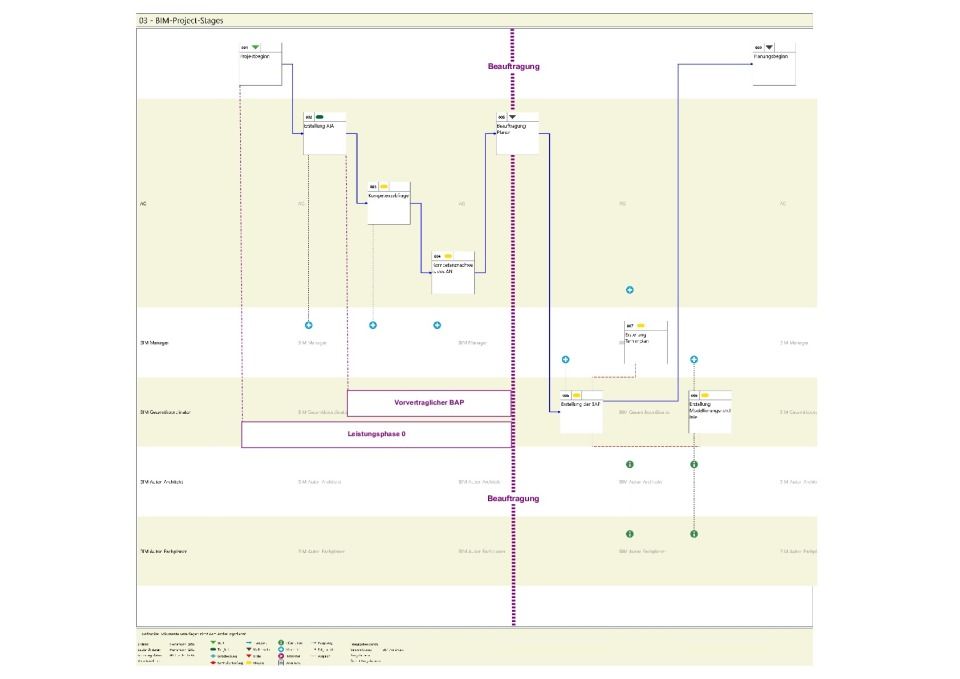Click plus icon above box 008

694,359
